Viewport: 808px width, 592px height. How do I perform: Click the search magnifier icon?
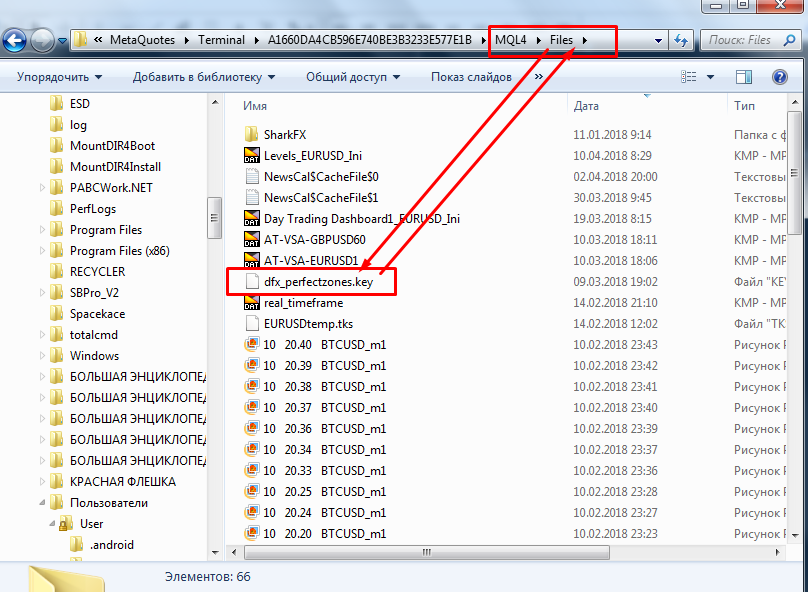click(789, 40)
